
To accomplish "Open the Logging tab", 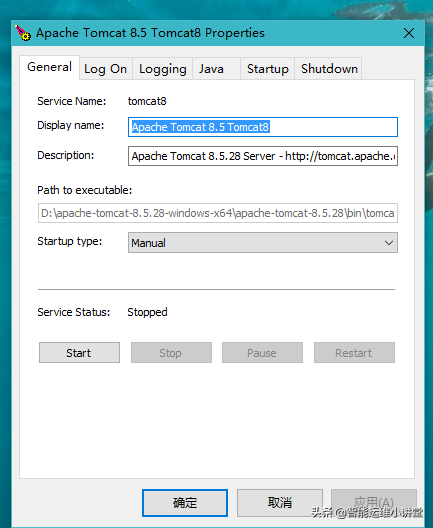I will 163,69.
